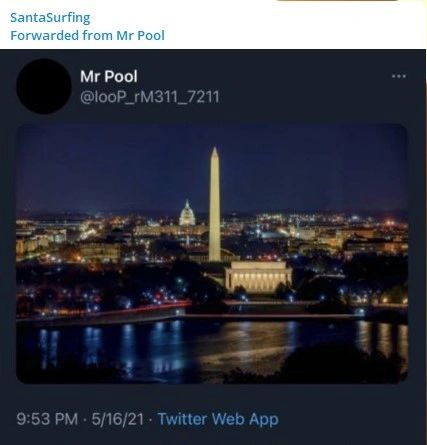Click the 5/16/21 tweet date
Image resolution: width=427 pixels, height=445 pixels.
pos(118,419)
